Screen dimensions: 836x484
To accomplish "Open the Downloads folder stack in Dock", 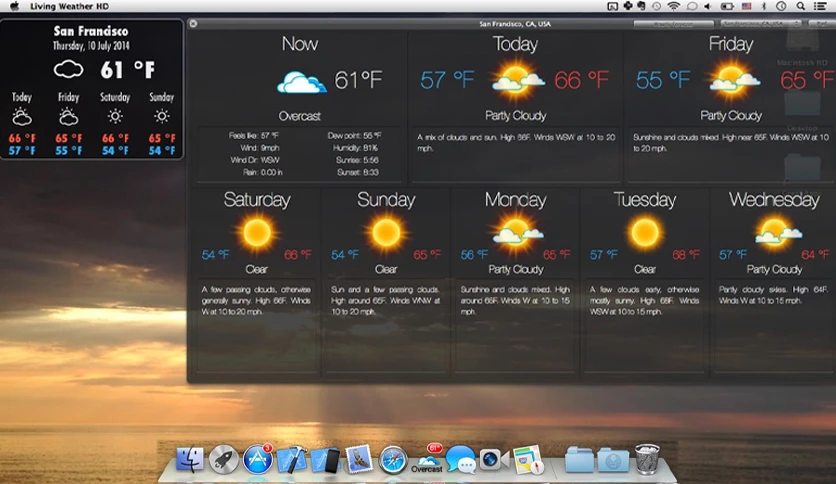I will pos(613,461).
